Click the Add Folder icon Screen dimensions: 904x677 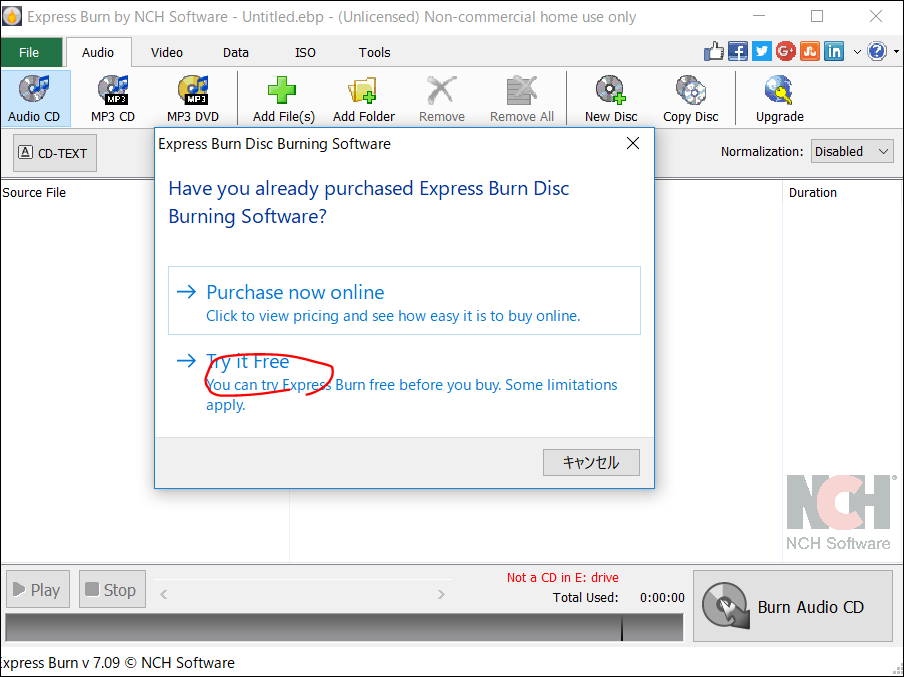pos(363,91)
